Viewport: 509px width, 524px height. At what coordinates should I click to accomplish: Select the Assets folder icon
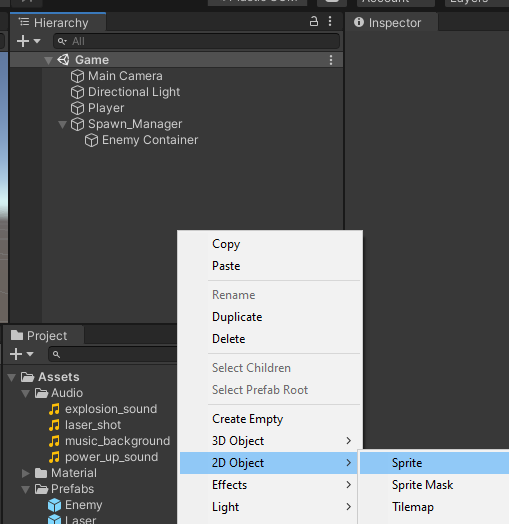(27, 377)
